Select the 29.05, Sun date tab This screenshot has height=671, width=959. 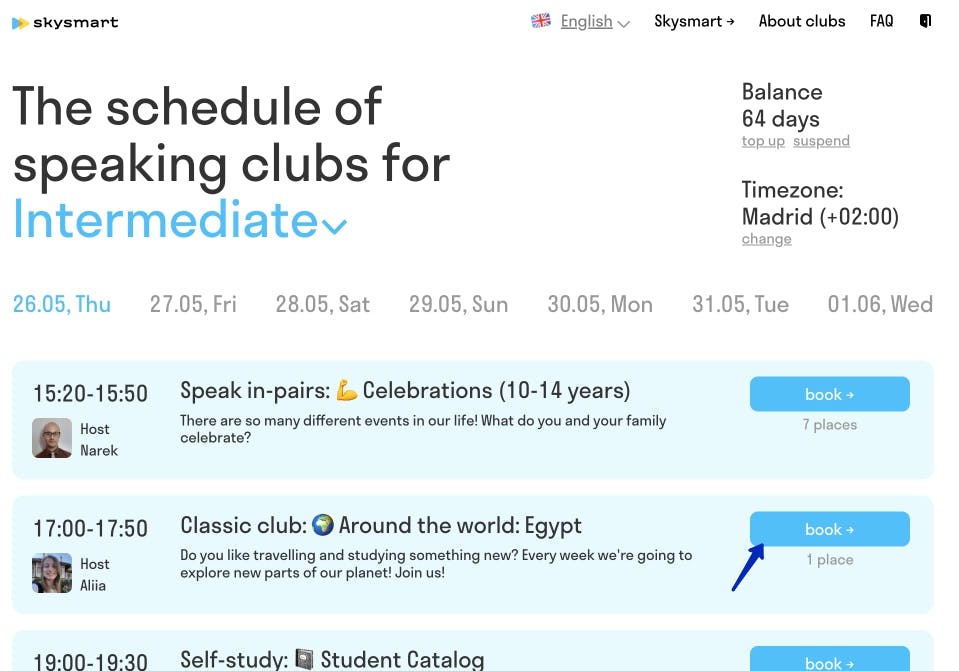[458, 304]
